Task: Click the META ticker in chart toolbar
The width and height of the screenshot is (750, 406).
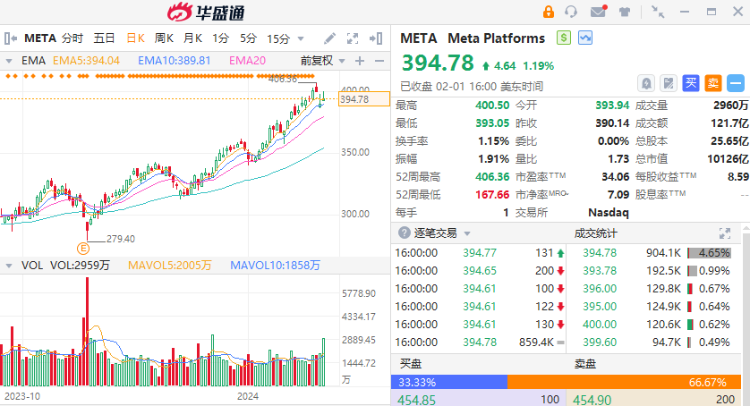Action: [x=40, y=38]
